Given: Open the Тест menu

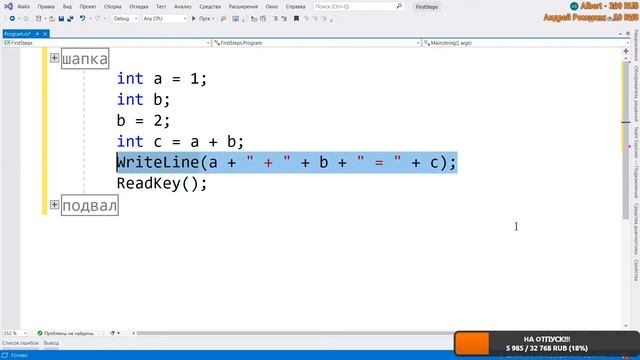Looking at the screenshot, I should tap(161, 7).
